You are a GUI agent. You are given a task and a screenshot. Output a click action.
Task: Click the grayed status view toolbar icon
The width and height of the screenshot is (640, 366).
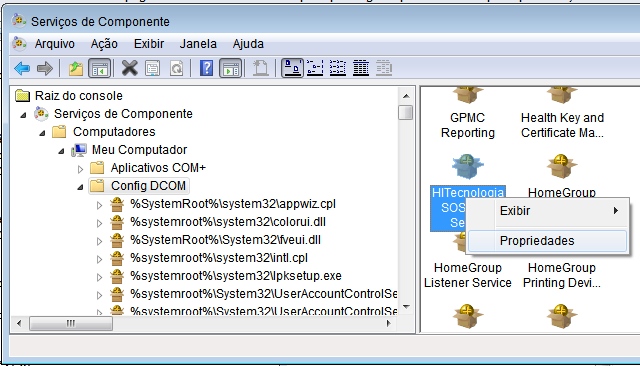(x=384, y=68)
